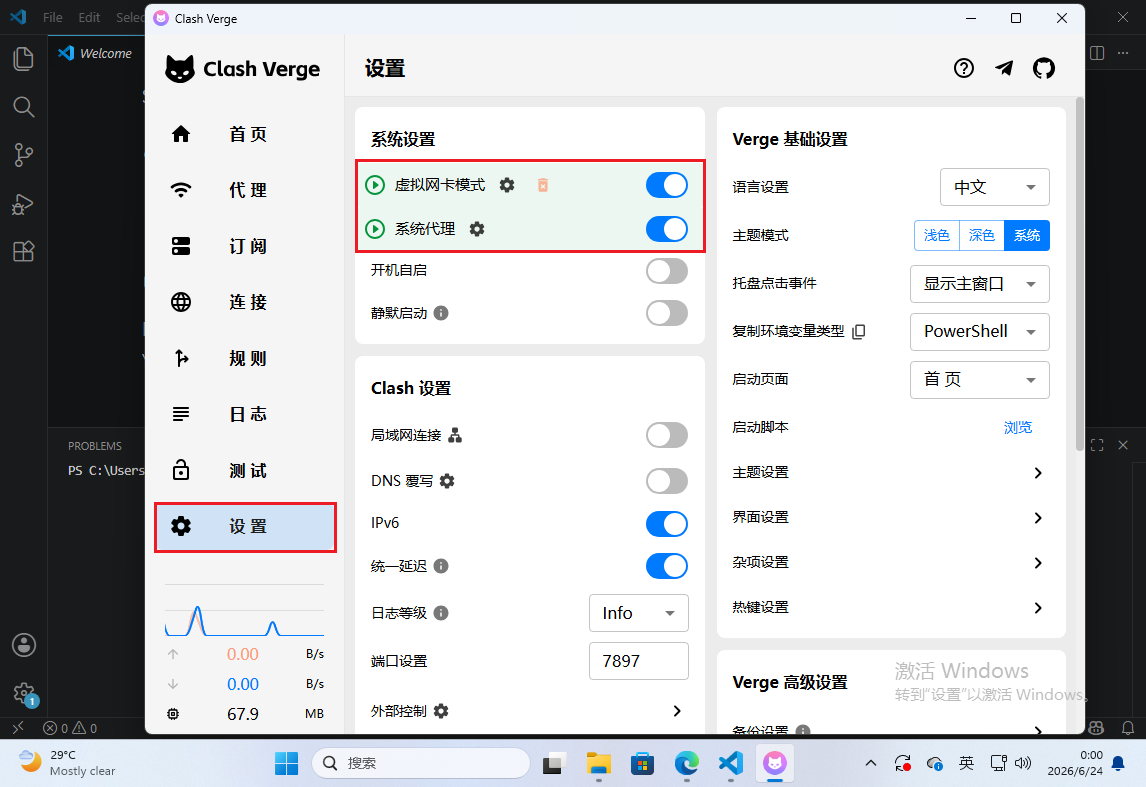Click the settings page vertical scrollbar
This screenshot has height=787, width=1146.
(1079, 274)
